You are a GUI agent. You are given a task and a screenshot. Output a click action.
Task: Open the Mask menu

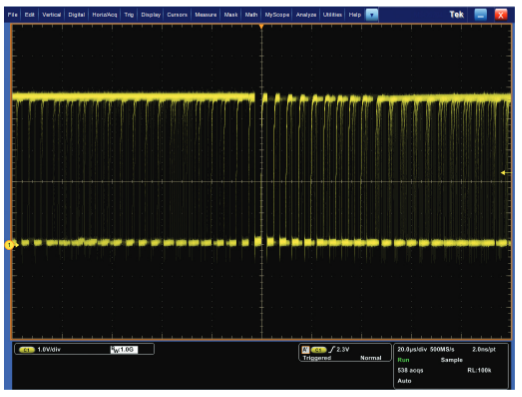point(231,15)
